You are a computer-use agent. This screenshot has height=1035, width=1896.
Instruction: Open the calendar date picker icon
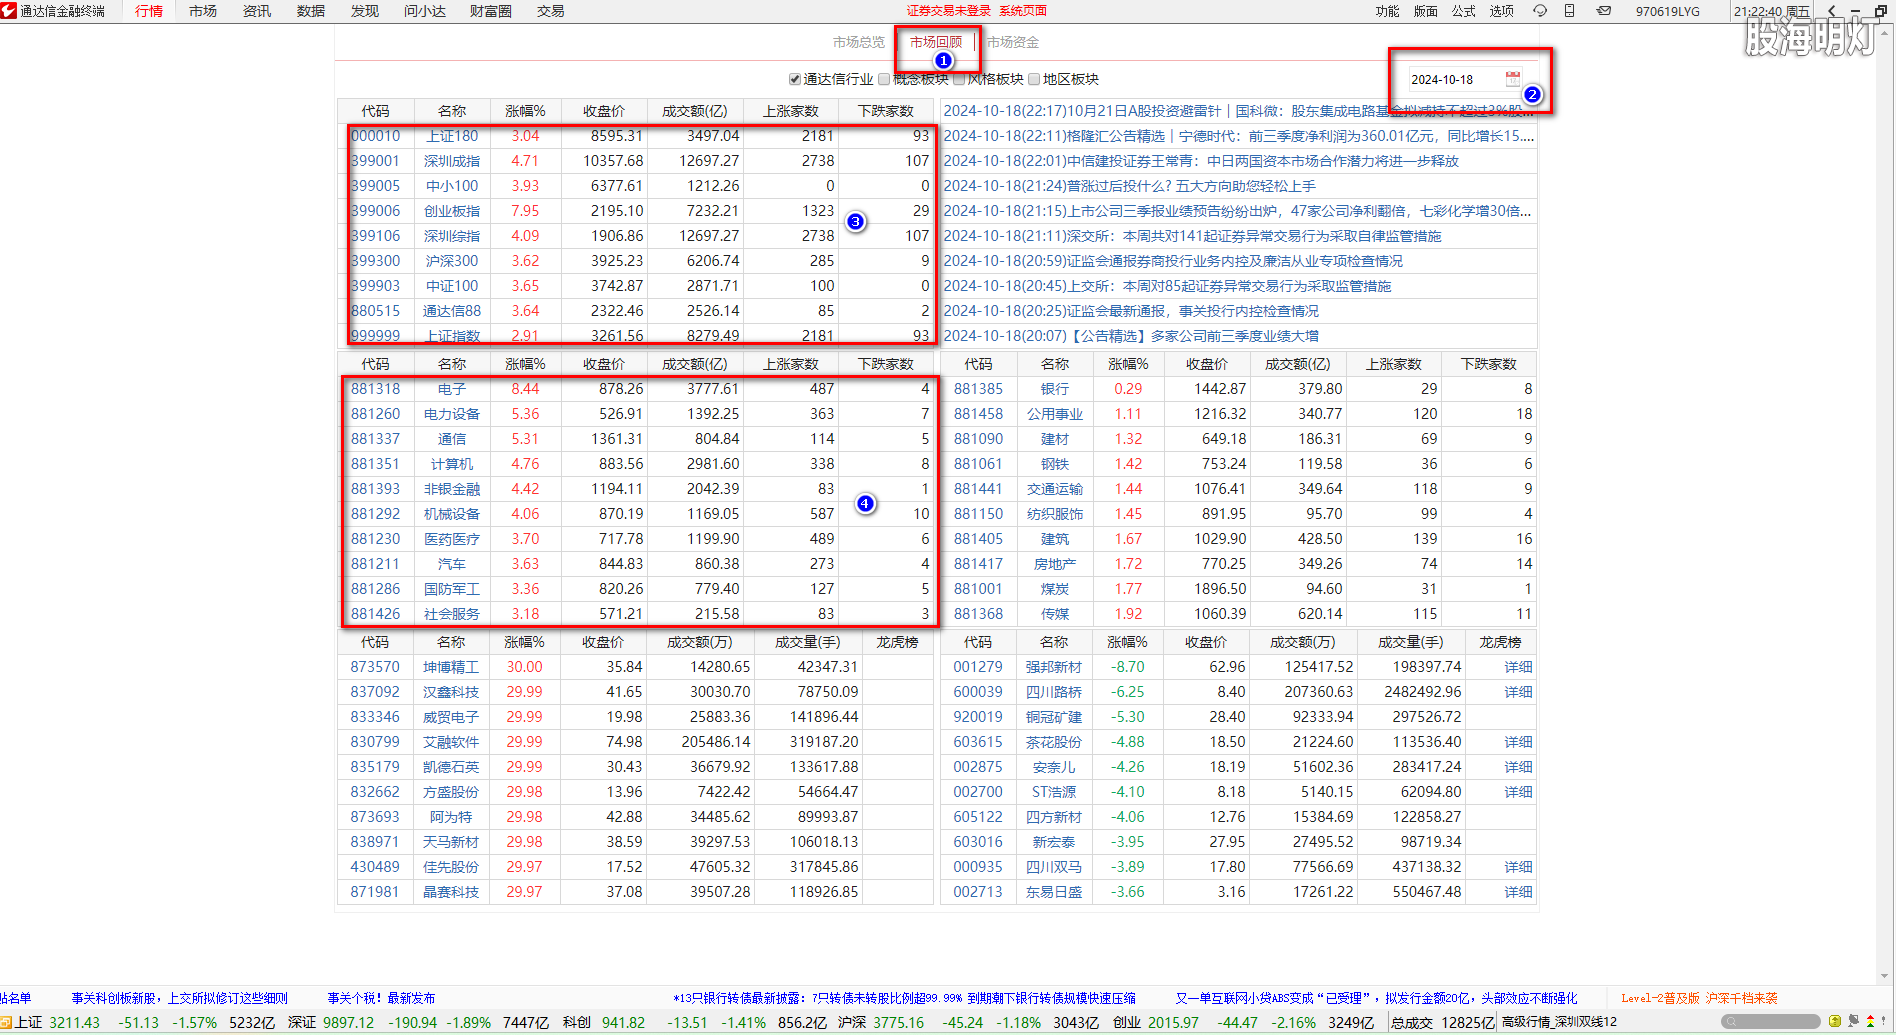pos(1512,79)
